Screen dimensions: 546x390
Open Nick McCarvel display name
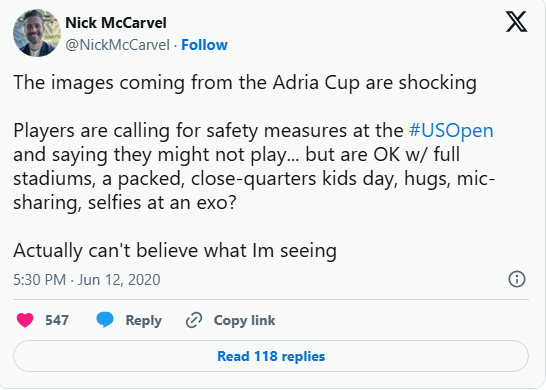tap(116, 23)
